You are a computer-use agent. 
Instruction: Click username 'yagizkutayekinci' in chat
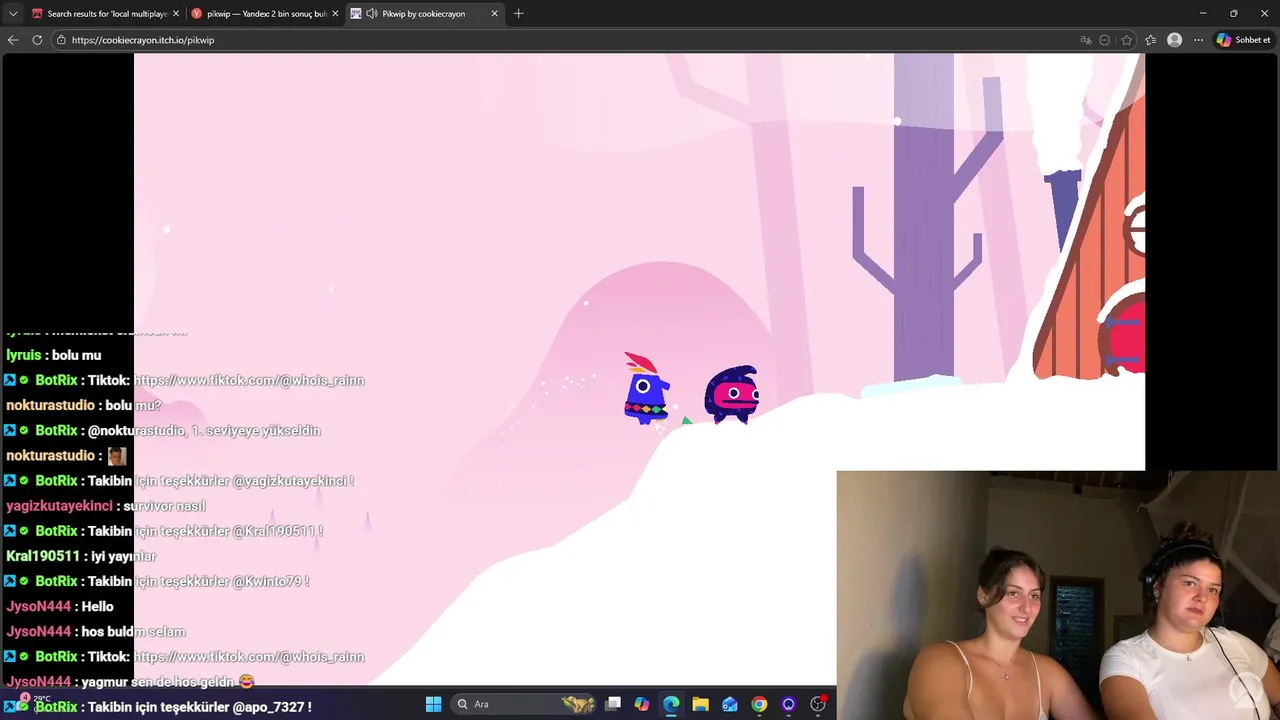tap(59, 506)
